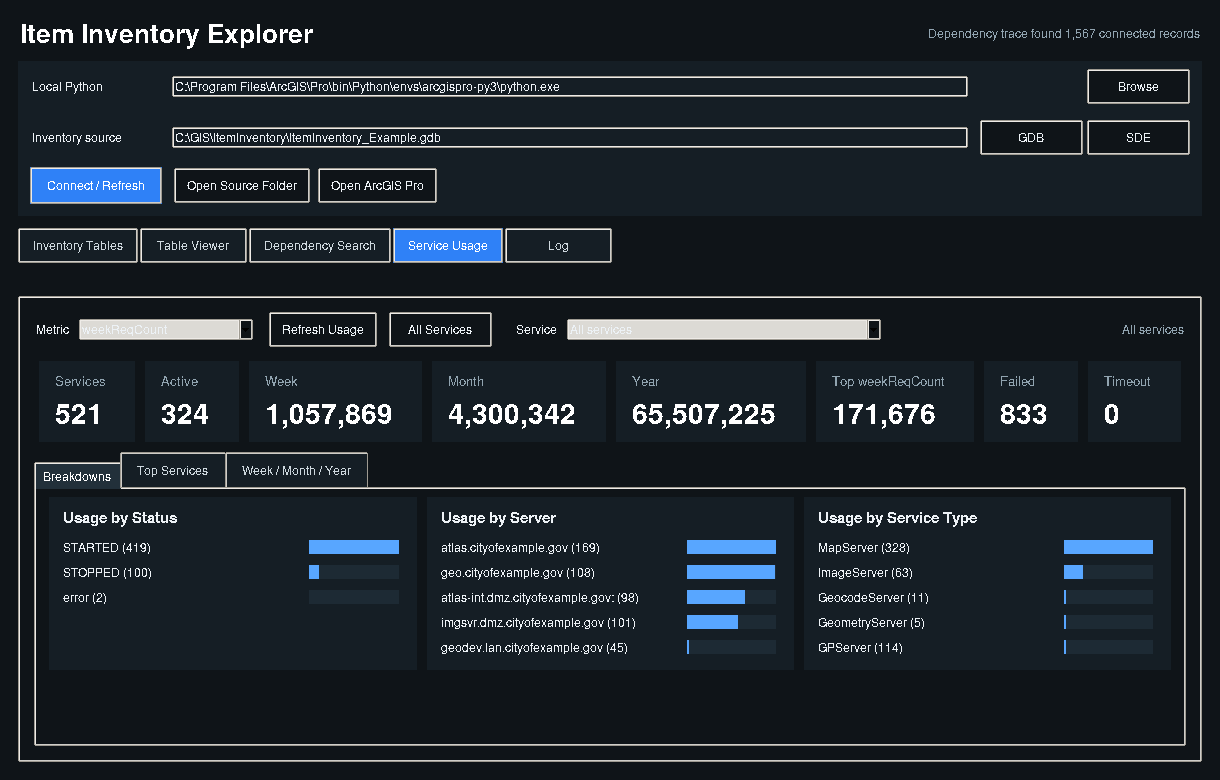This screenshot has height=780, width=1220.
Task: Click the ImageServer (63) usage bar
Action: tap(1108, 572)
